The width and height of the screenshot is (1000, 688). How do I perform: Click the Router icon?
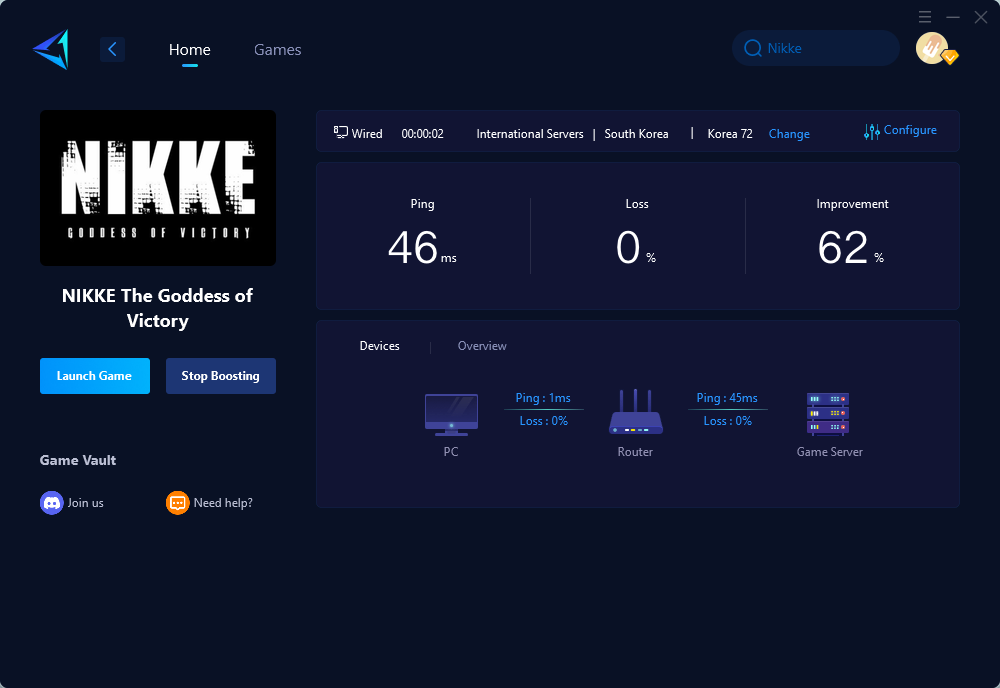(636, 412)
